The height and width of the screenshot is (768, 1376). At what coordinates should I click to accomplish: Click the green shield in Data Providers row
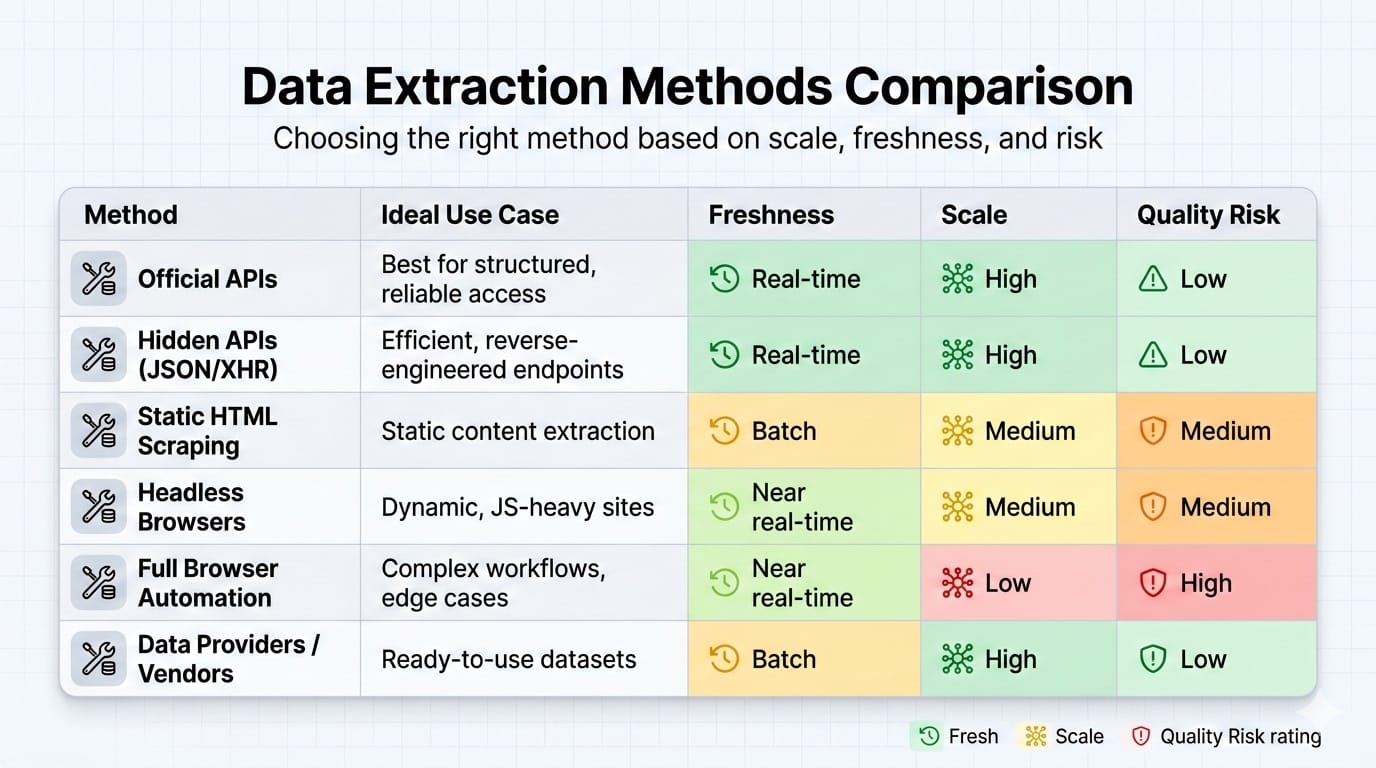click(1153, 659)
